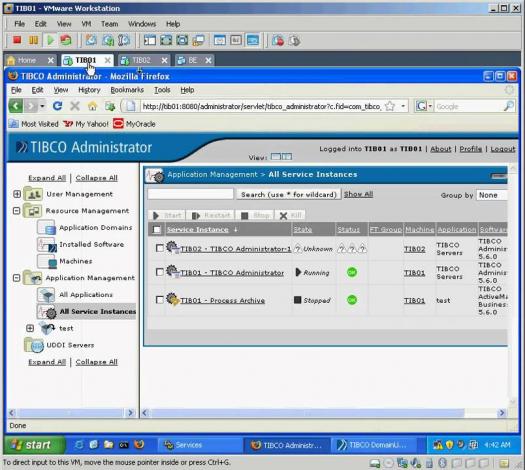Click the All Applications icon
The height and width of the screenshot is (470, 525).
[x=46, y=295]
